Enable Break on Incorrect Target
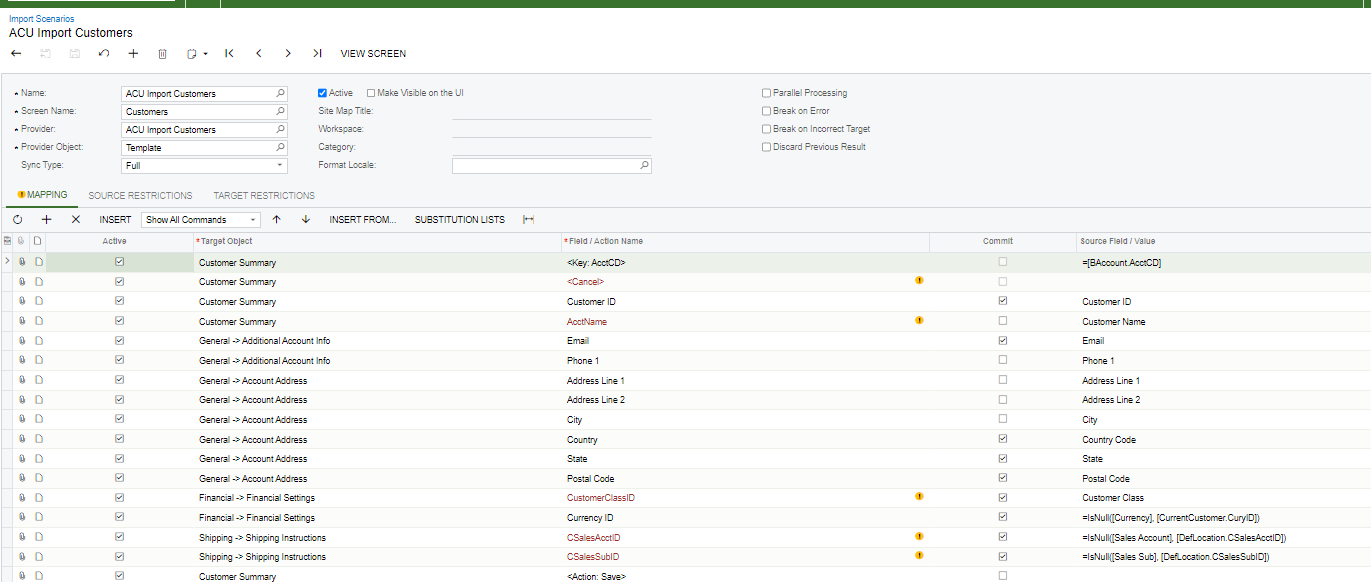This screenshot has width=1371, height=582. (x=766, y=129)
